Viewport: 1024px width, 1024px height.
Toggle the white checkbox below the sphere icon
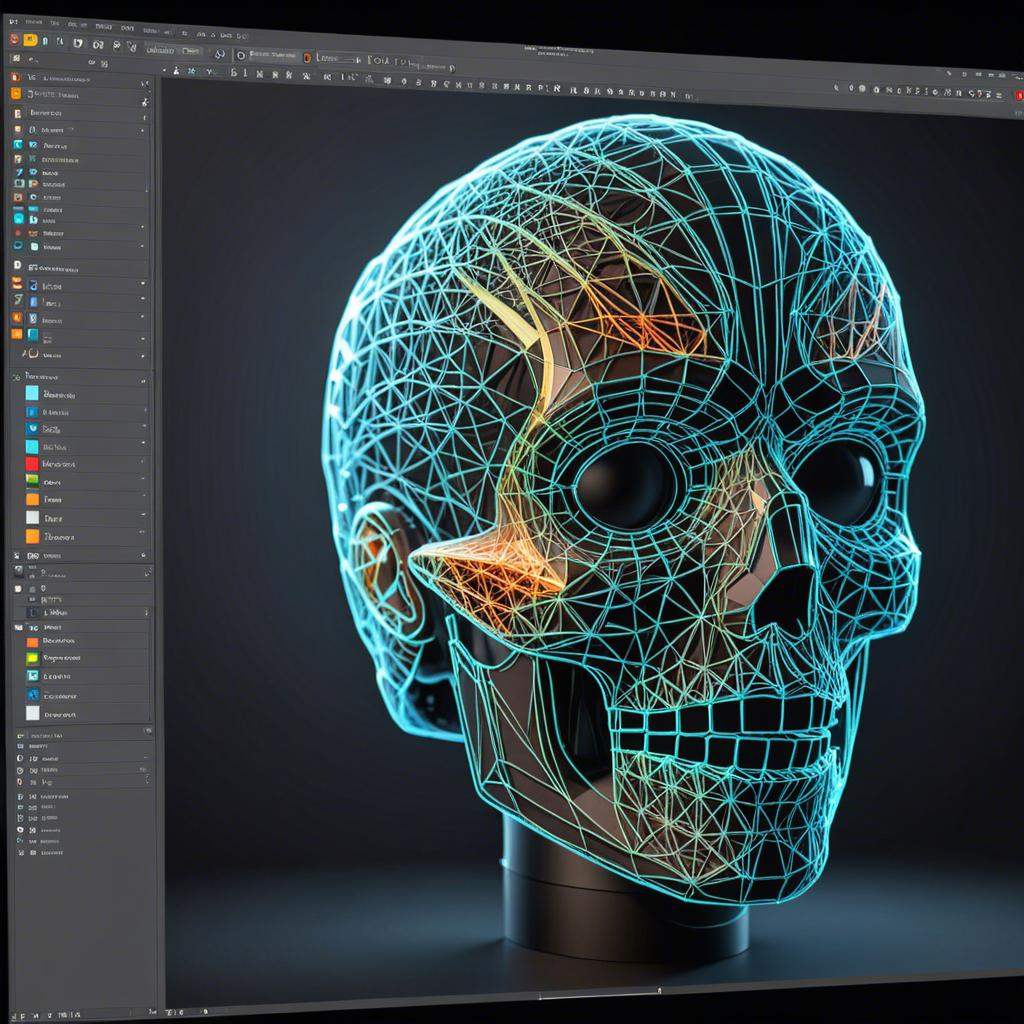coord(18,588)
